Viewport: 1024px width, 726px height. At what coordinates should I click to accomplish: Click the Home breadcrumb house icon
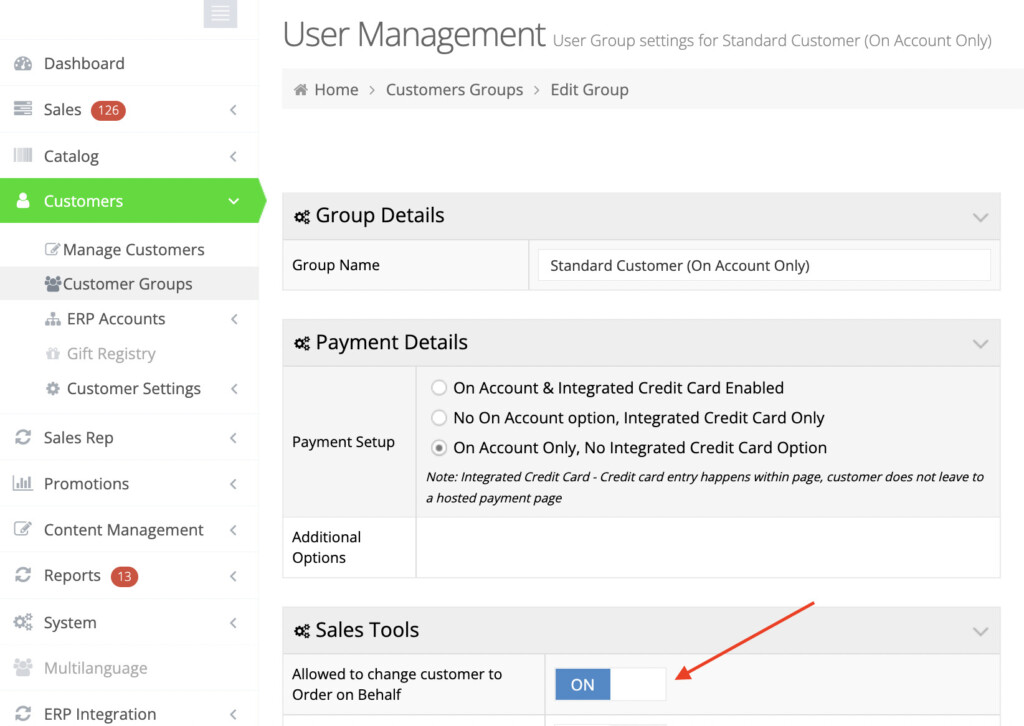tap(300, 89)
